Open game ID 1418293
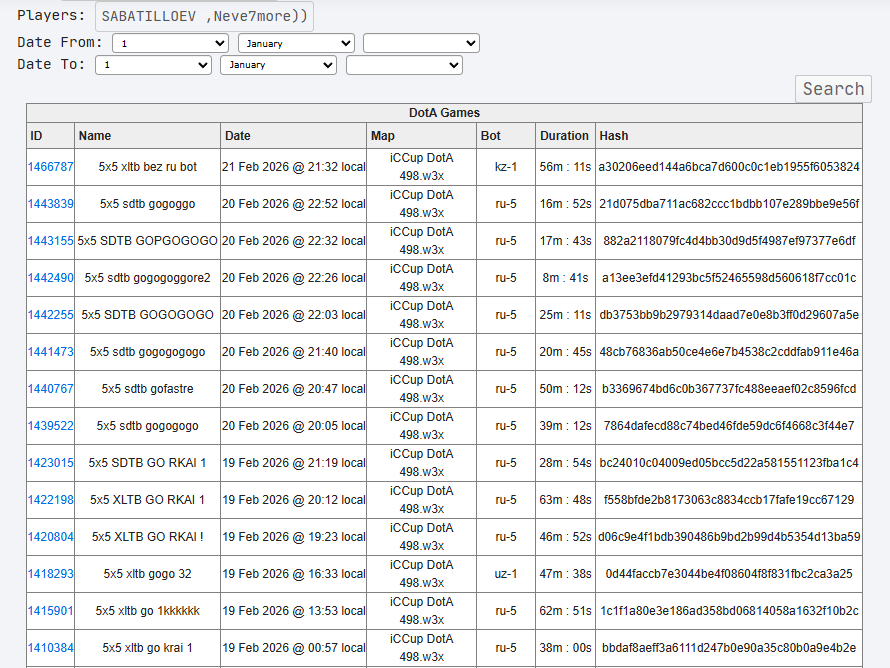 click(x=51, y=574)
